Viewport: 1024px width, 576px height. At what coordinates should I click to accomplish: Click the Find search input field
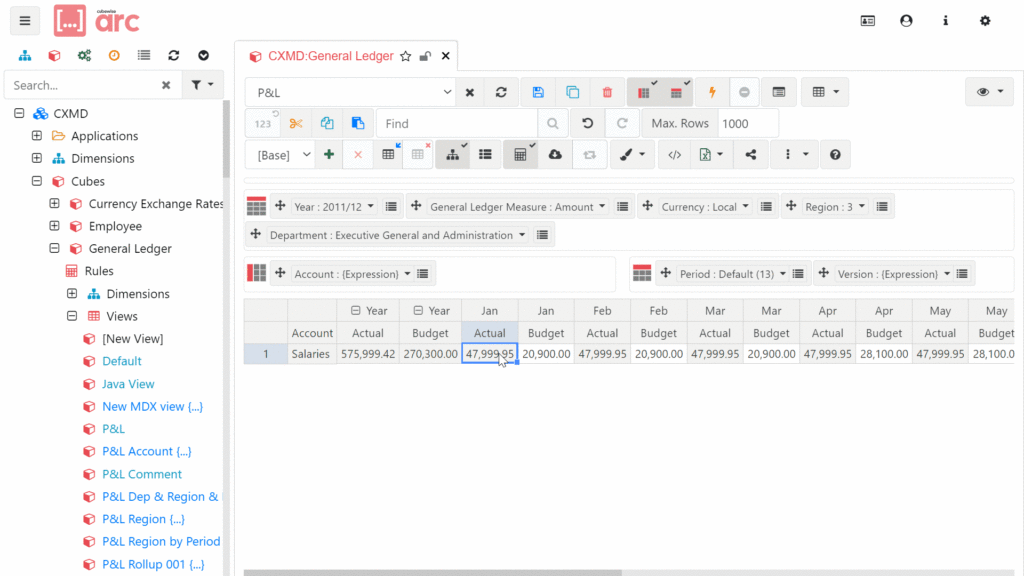(456, 124)
